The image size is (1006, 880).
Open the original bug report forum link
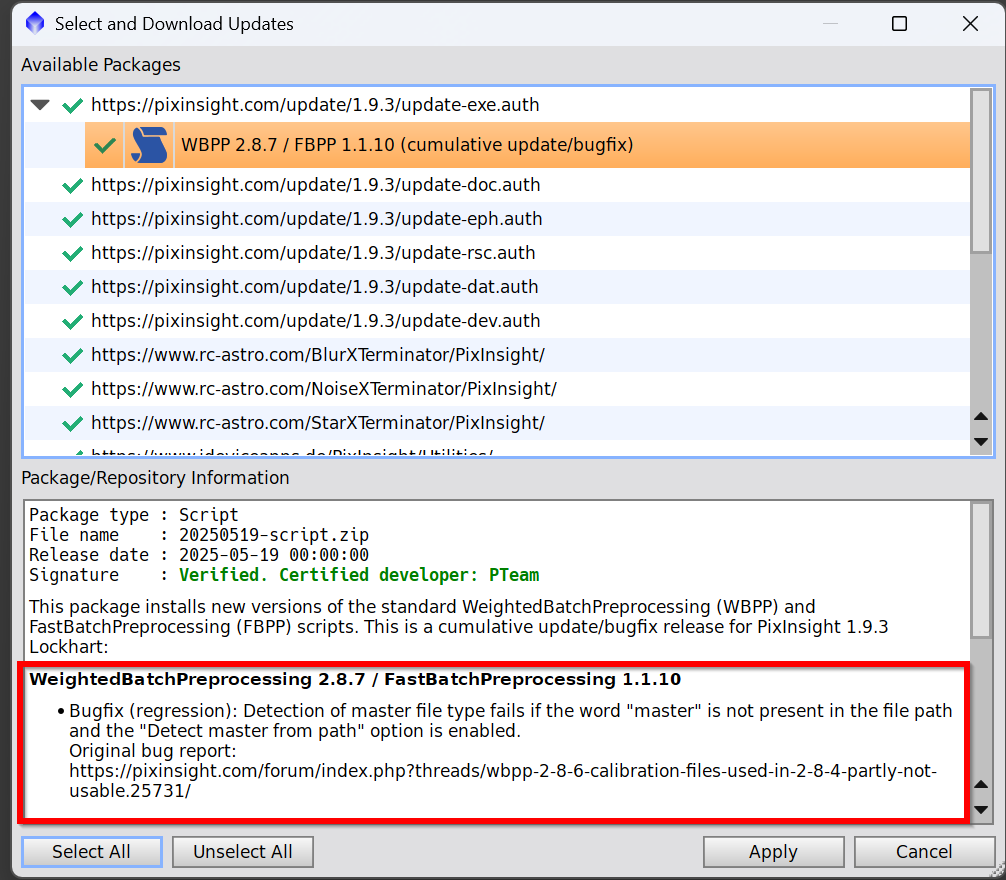click(x=503, y=781)
